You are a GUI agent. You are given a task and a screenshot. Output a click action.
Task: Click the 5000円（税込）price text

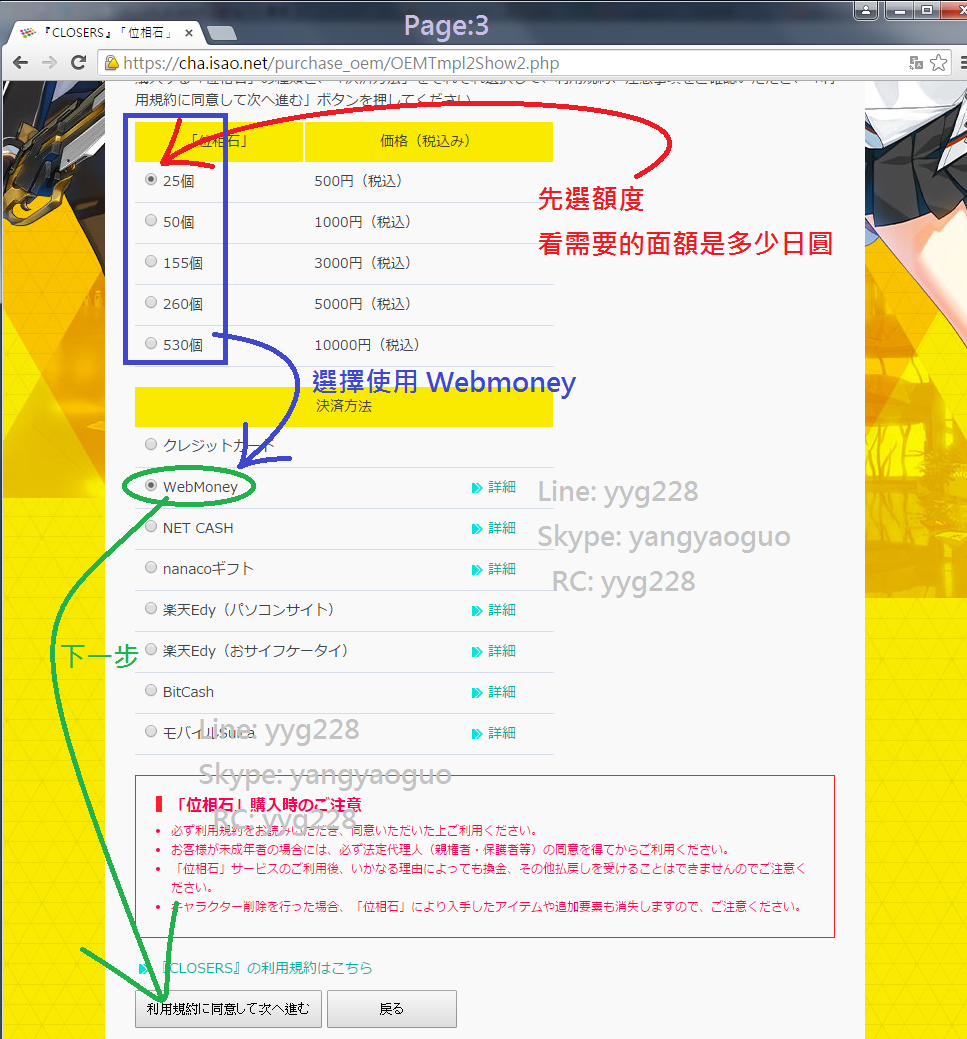363,304
